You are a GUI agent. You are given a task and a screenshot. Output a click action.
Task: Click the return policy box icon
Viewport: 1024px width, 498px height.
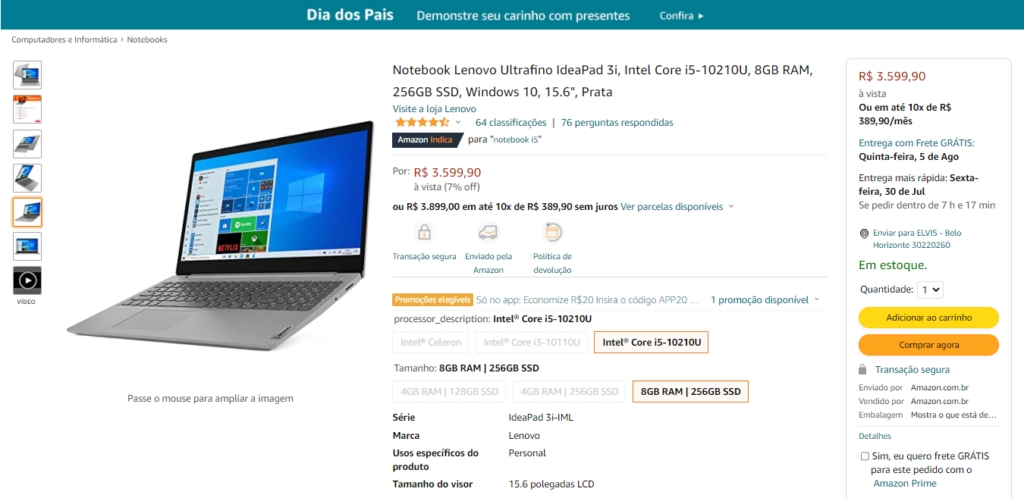tap(552, 232)
